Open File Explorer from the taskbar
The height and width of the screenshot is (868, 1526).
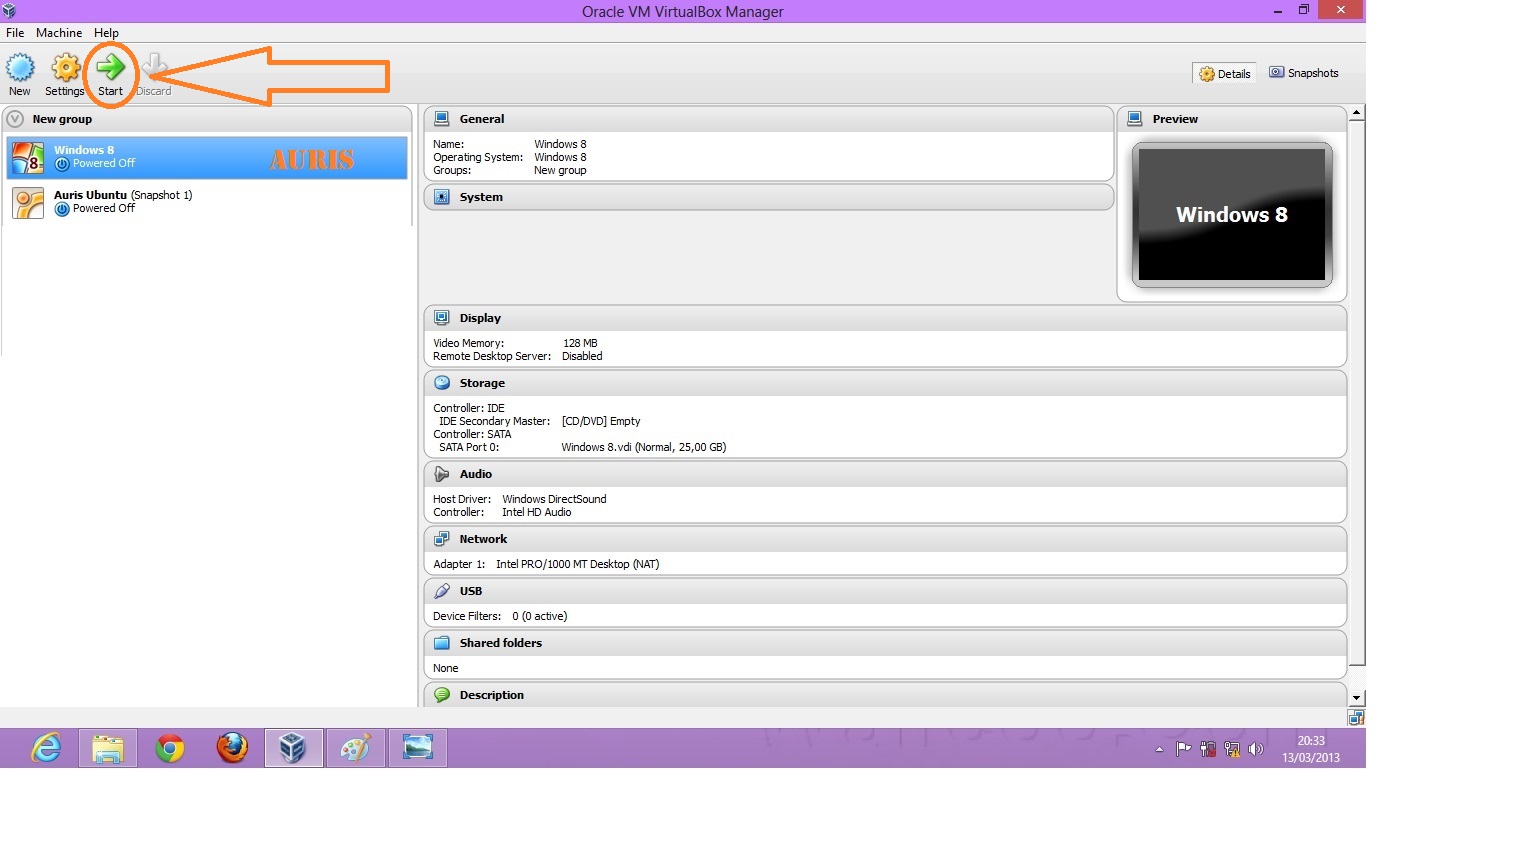(x=108, y=748)
